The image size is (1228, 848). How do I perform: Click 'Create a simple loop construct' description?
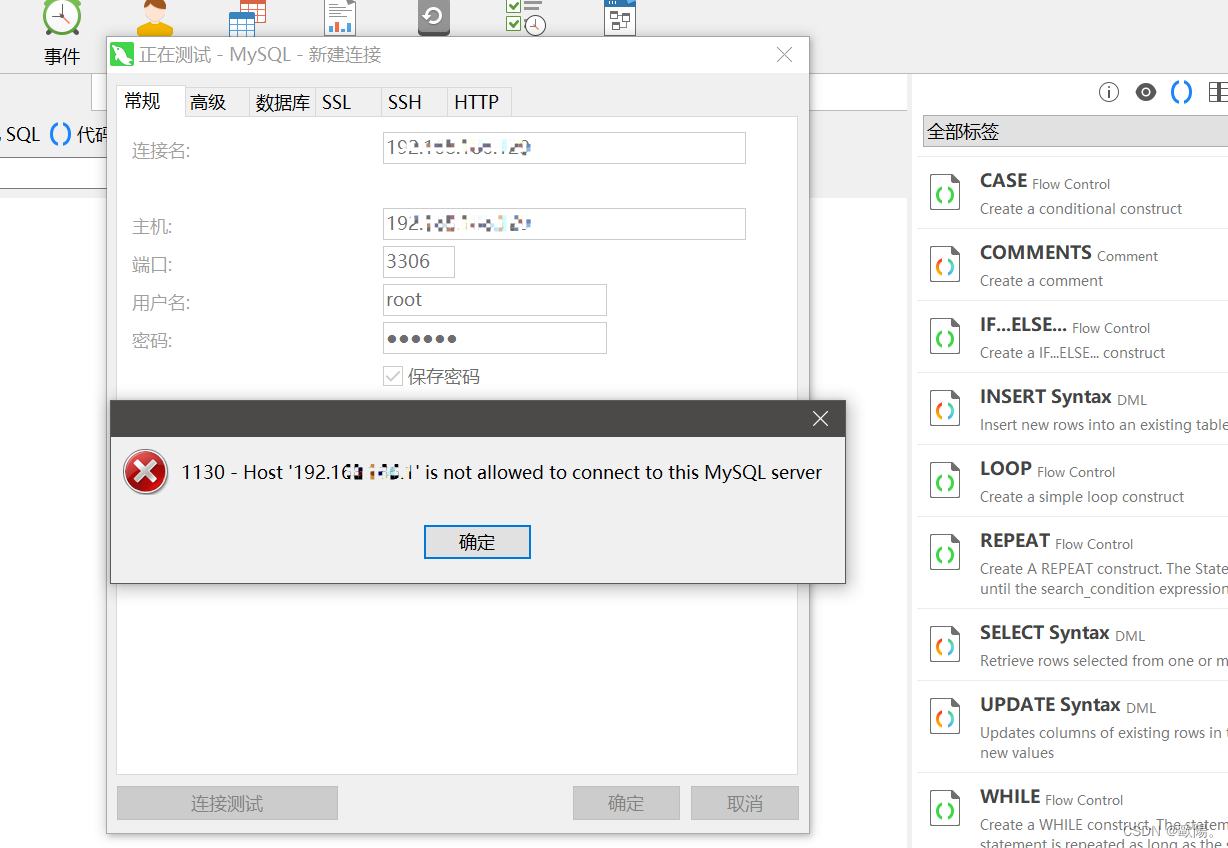[1082, 497]
